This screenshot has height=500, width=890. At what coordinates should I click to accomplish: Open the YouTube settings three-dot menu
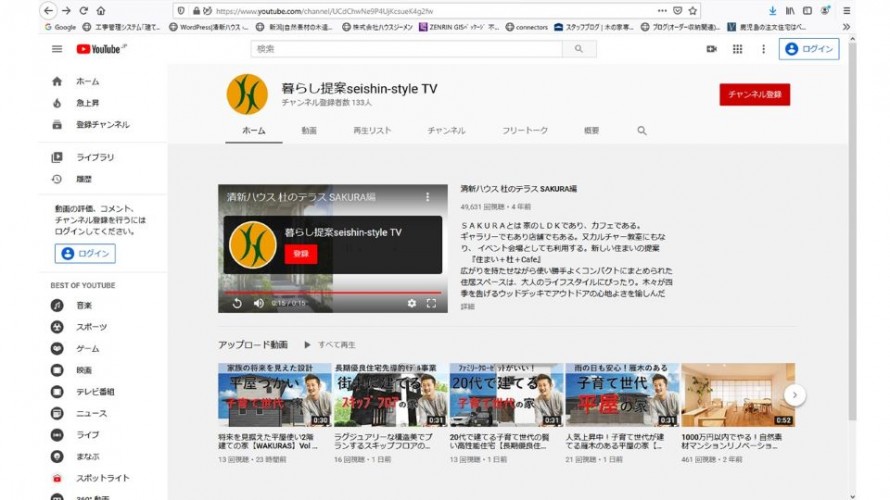pos(763,49)
